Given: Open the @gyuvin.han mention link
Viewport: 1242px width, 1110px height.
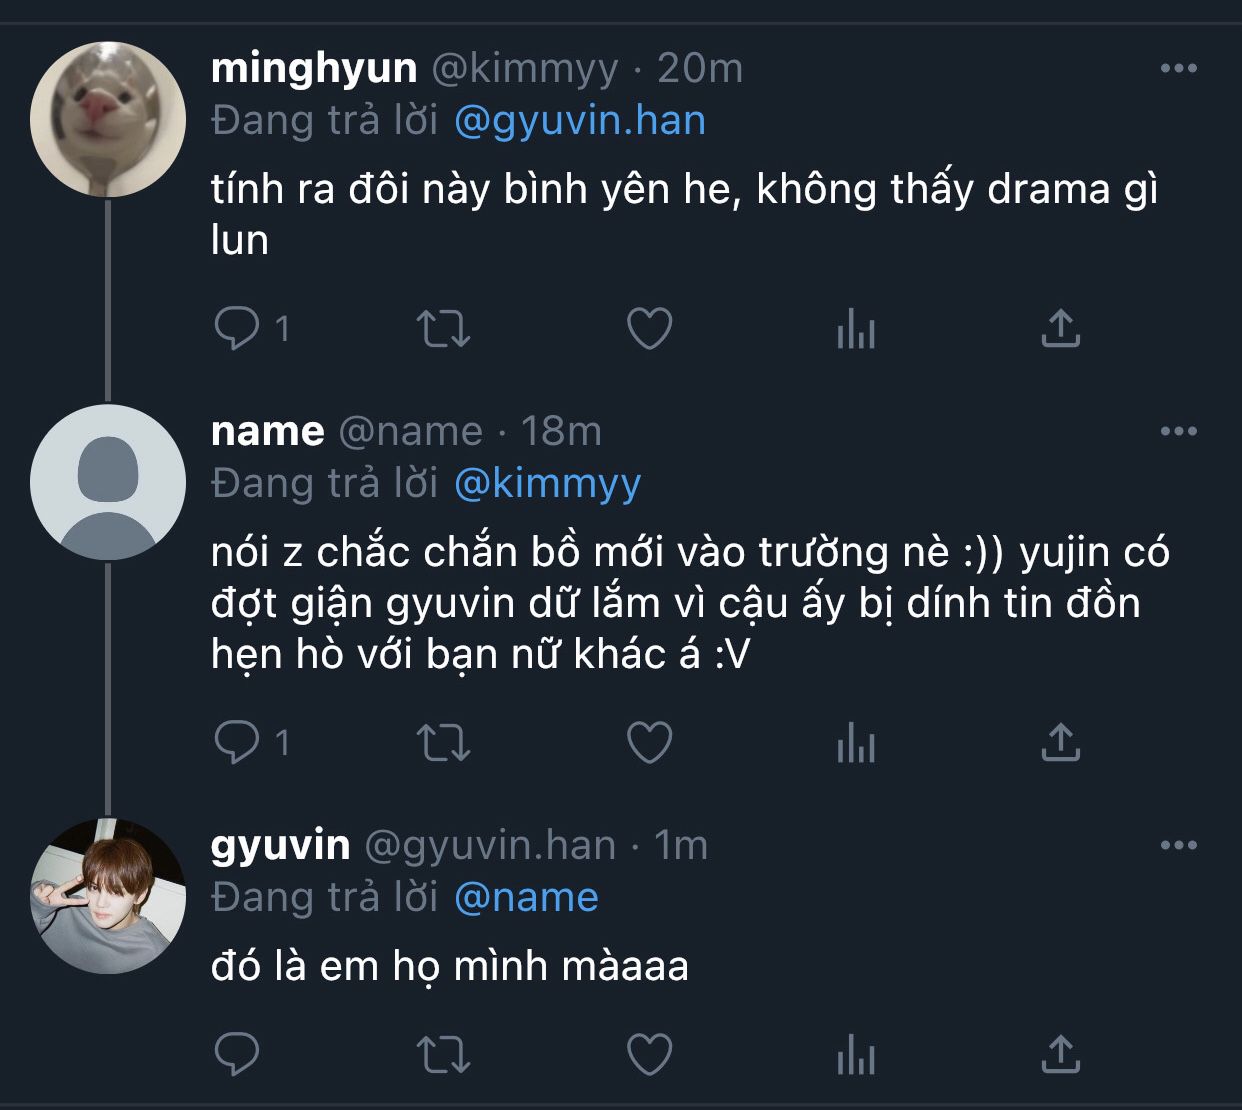Looking at the screenshot, I should [x=580, y=121].
